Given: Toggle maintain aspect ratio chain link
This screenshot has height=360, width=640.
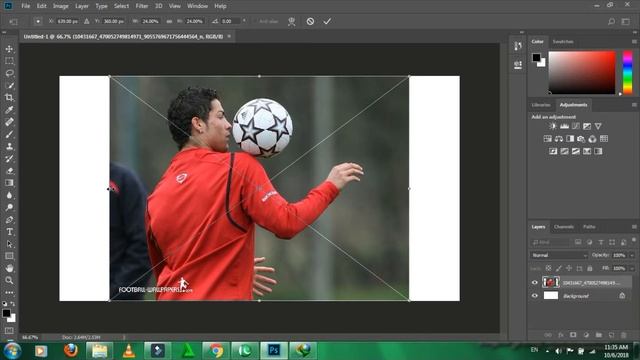Looking at the screenshot, I should coord(169,21).
